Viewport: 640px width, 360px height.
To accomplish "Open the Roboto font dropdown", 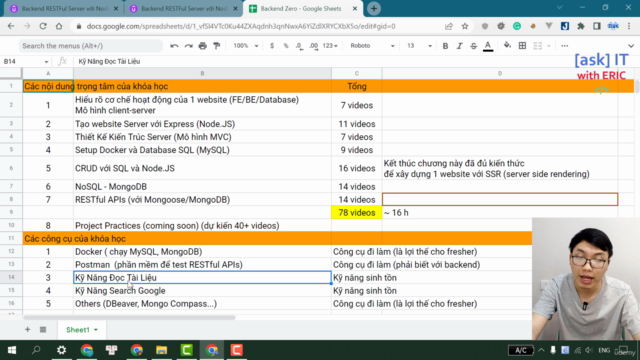I will click(x=372, y=46).
